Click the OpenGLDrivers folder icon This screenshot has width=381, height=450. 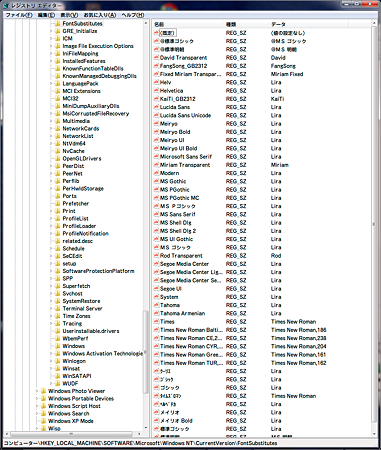coord(58,159)
